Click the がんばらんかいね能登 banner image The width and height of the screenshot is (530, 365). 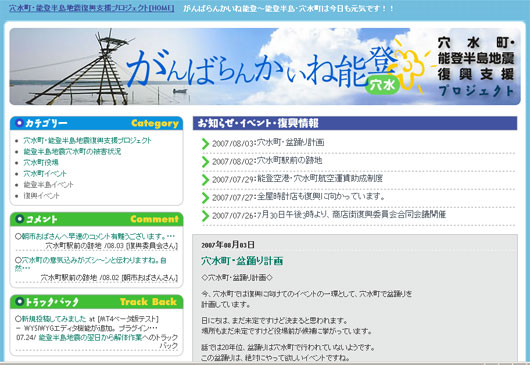click(265, 66)
